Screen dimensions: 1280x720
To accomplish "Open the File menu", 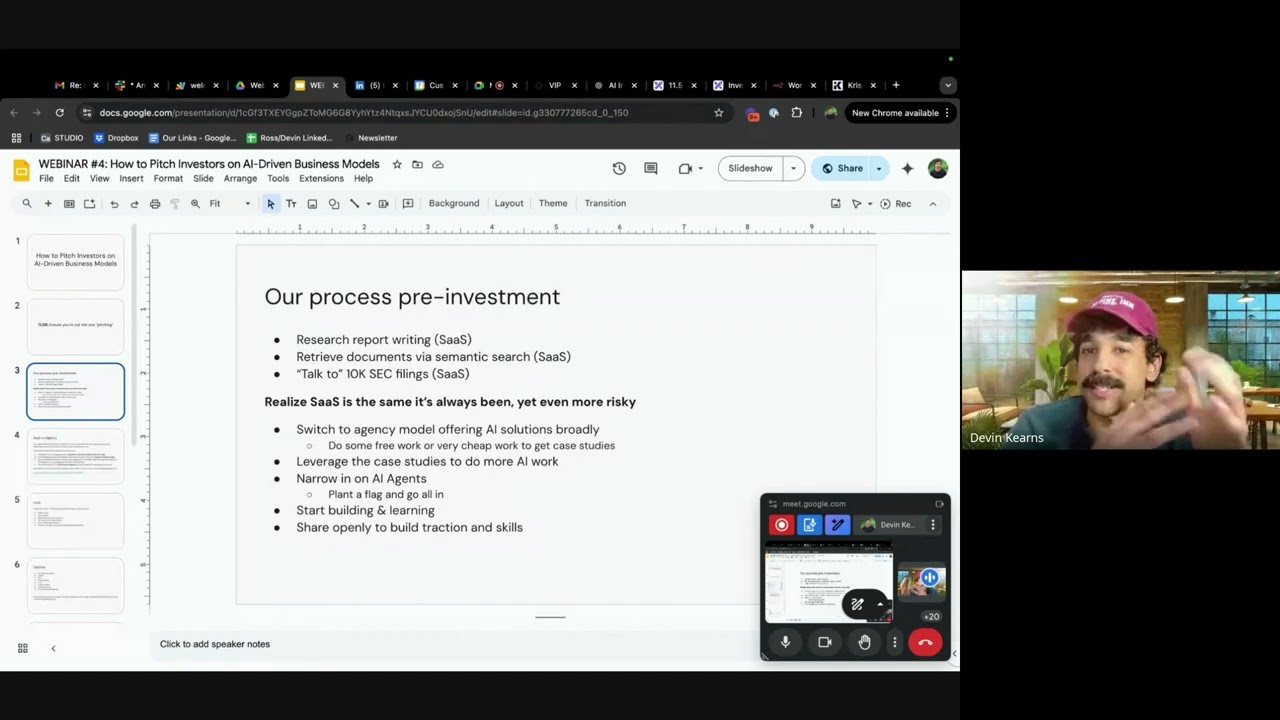I will pyautogui.click(x=46, y=179).
